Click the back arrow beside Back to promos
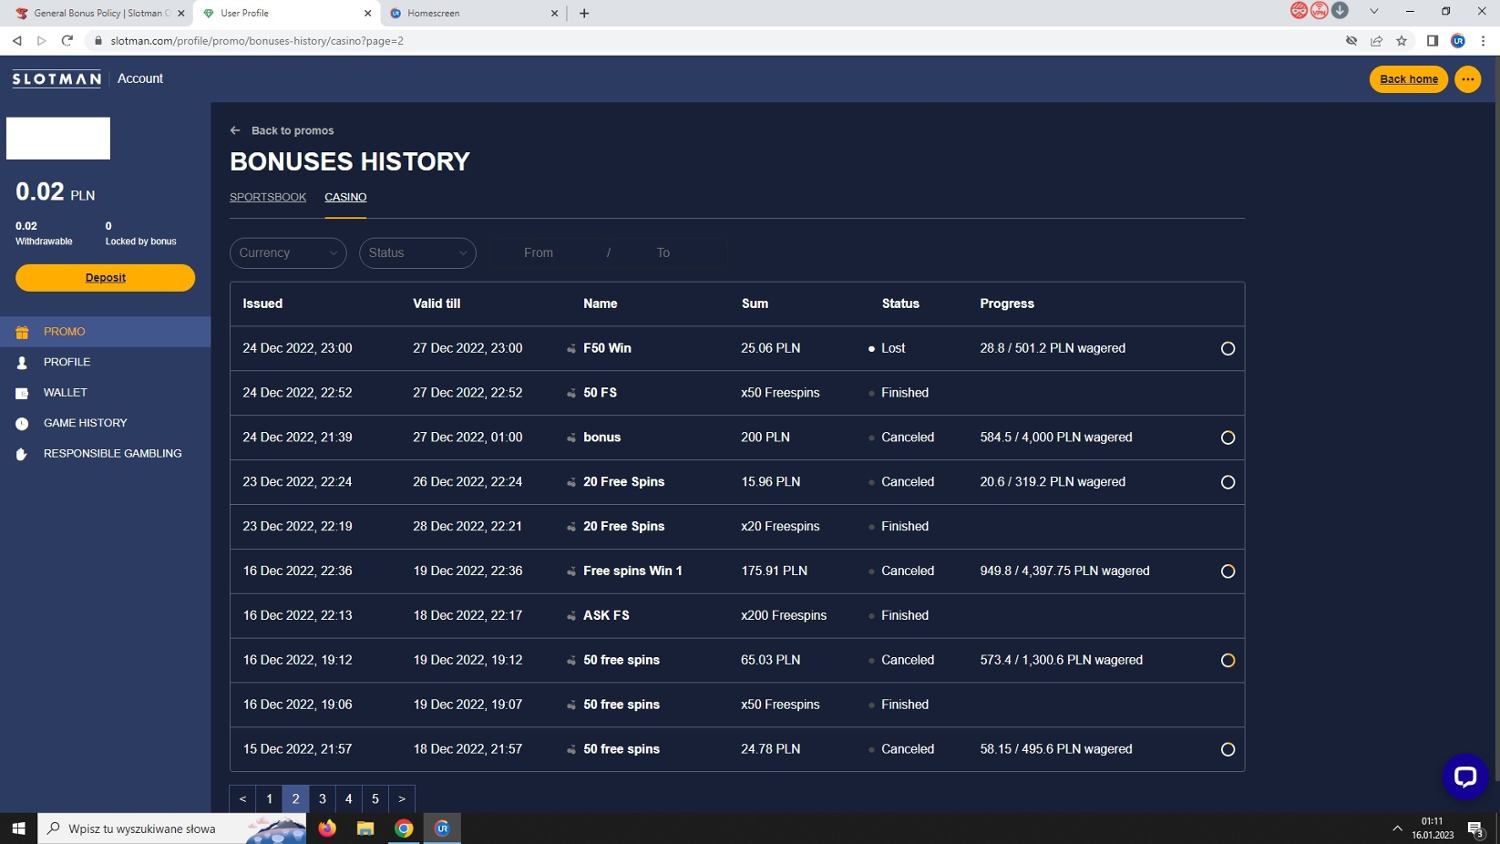This screenshot has height=844, width=1500. [x=235, y=131]
